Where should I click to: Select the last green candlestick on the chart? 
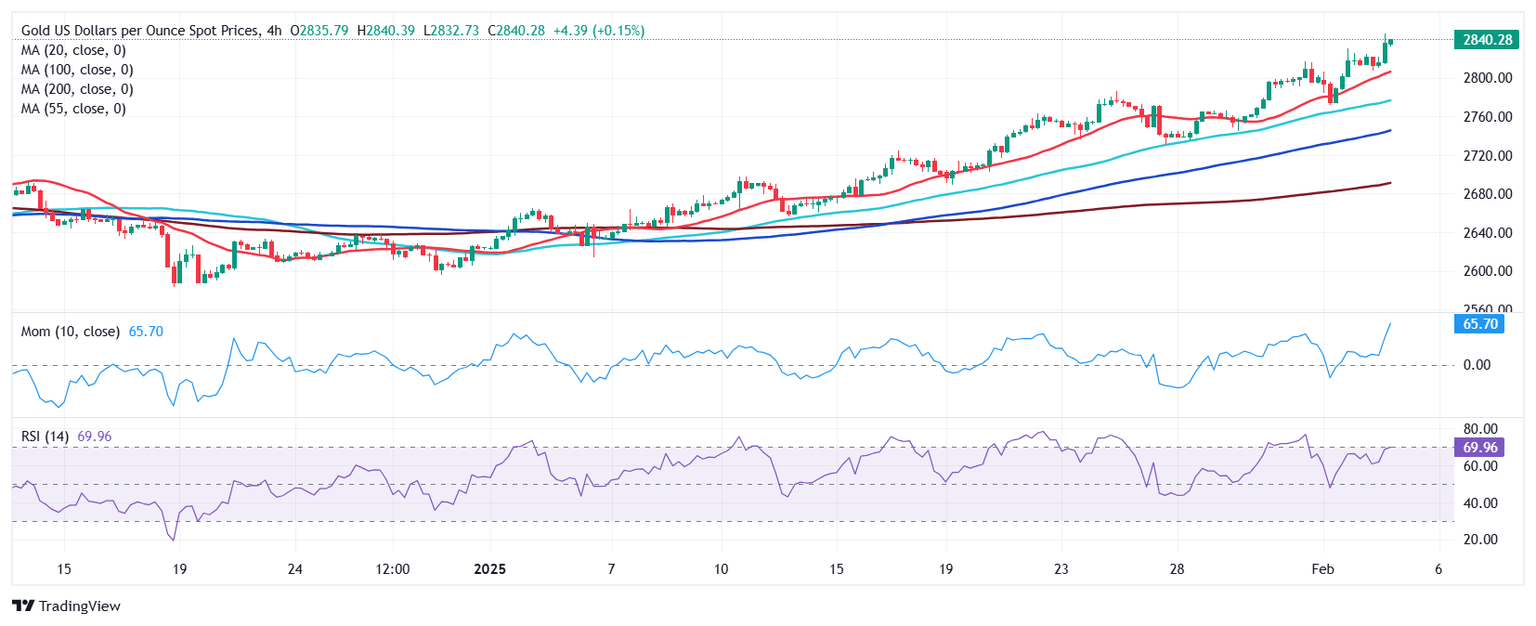[1390, 41]
